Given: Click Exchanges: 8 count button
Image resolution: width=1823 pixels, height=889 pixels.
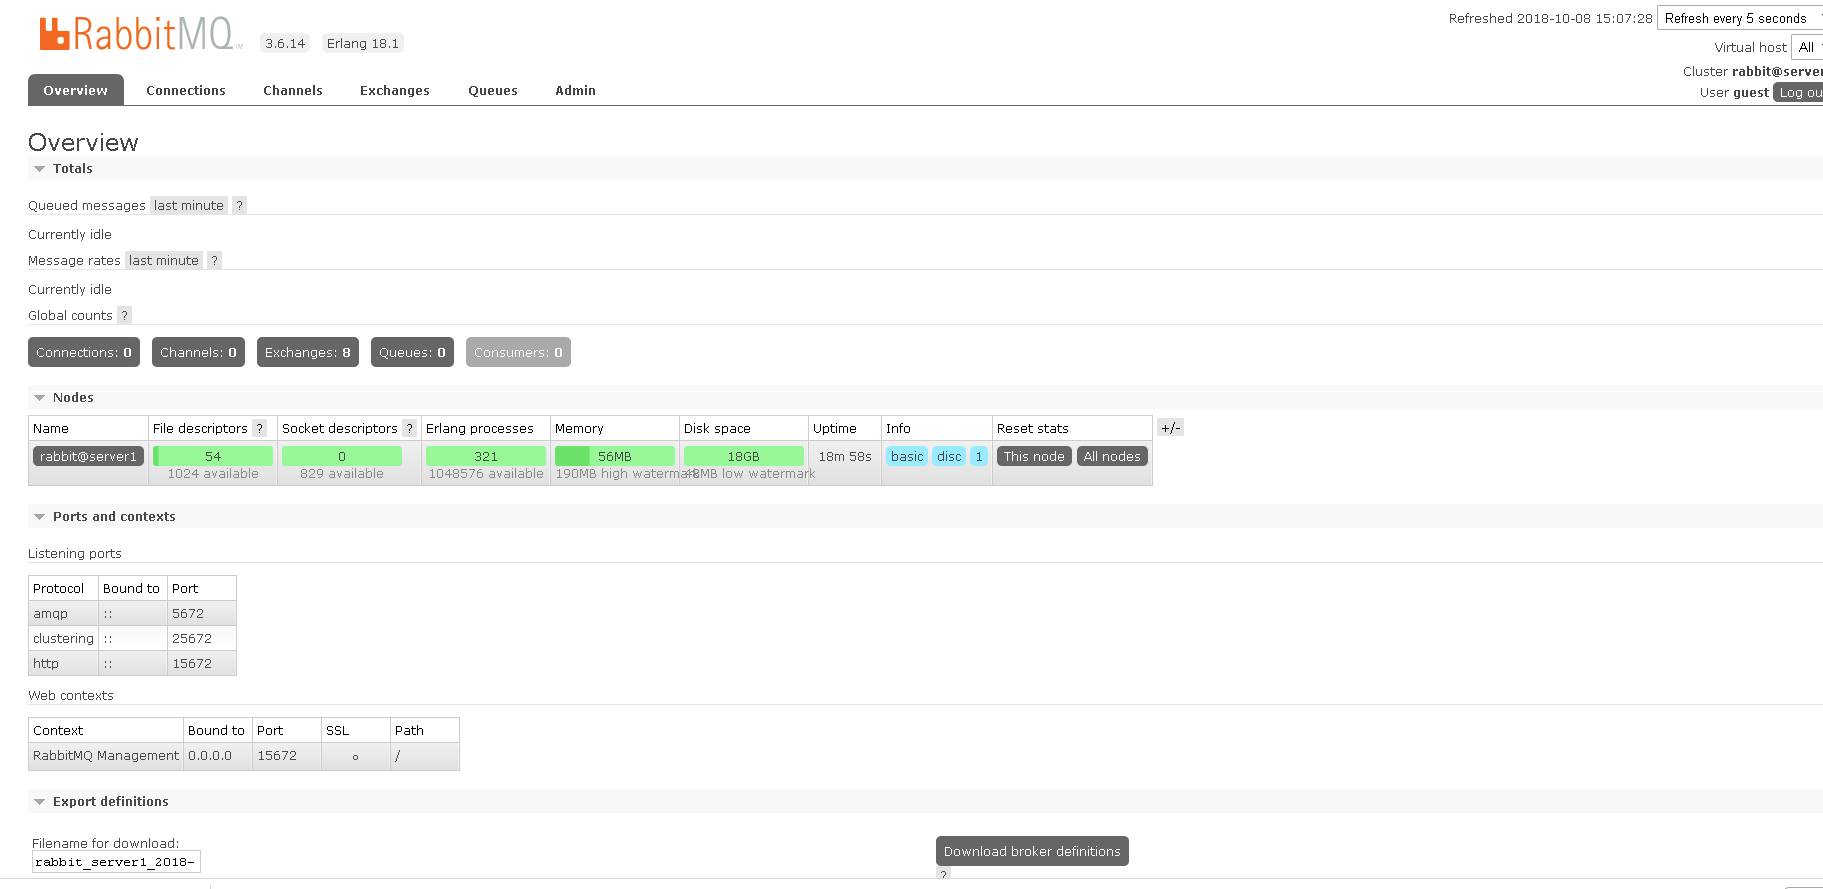Looking at the screenshot, I should tap(308, 352).
